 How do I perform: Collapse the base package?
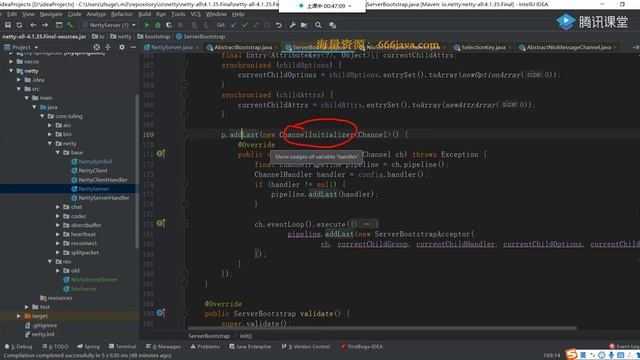pyautogui.click(x=58, y=153)
